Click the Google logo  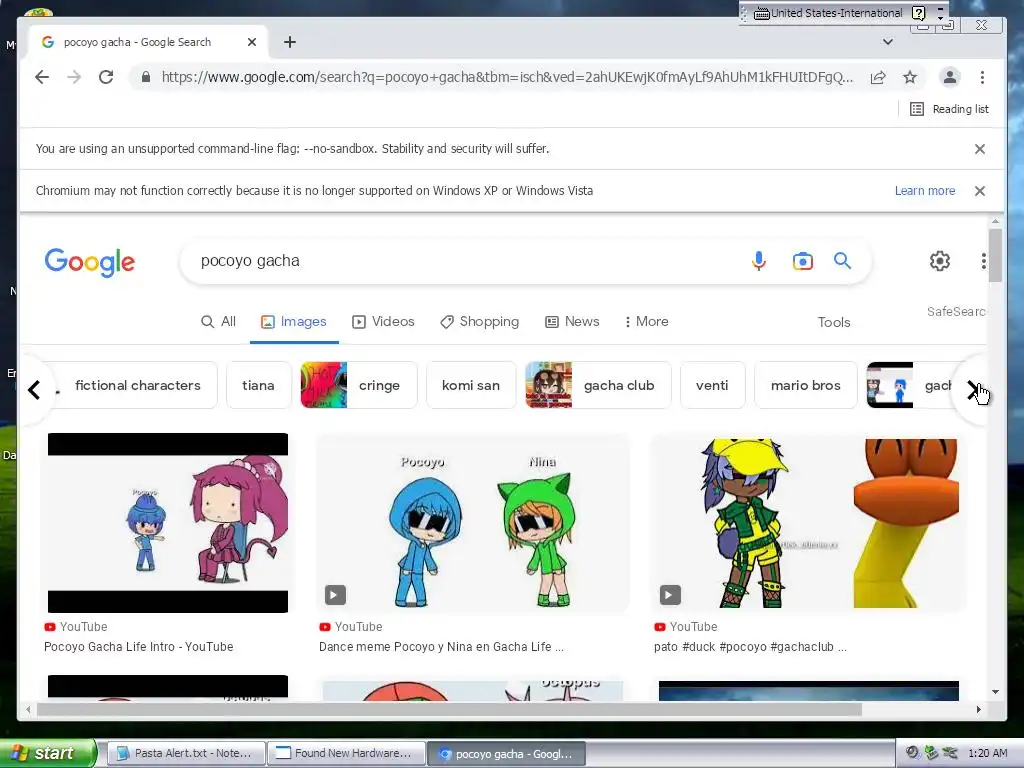point(90,262)
